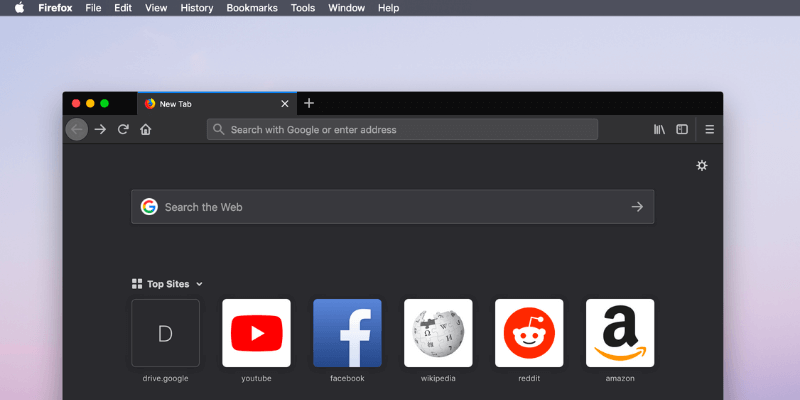Submit web search with arrow button
The height and width of the screenshot is (400, 800).
(637, 207)
